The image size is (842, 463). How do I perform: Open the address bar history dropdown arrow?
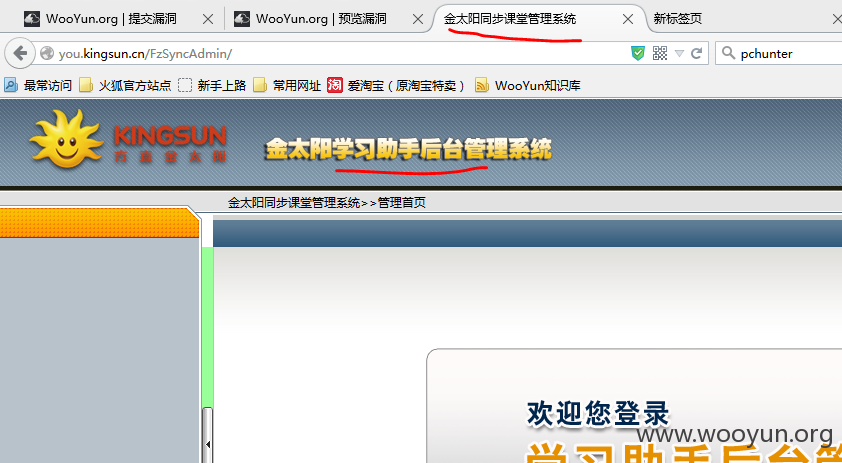[x=679, y=54]
